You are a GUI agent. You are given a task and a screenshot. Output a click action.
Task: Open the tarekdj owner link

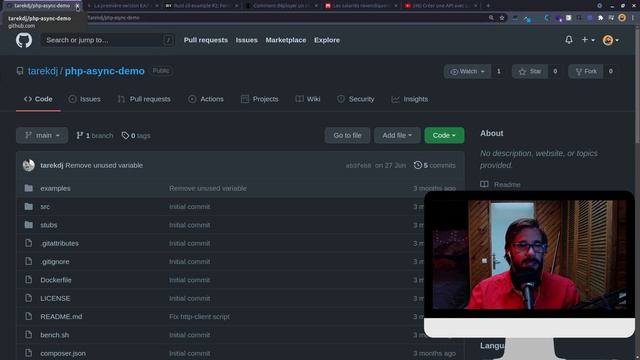pos(43,71)
